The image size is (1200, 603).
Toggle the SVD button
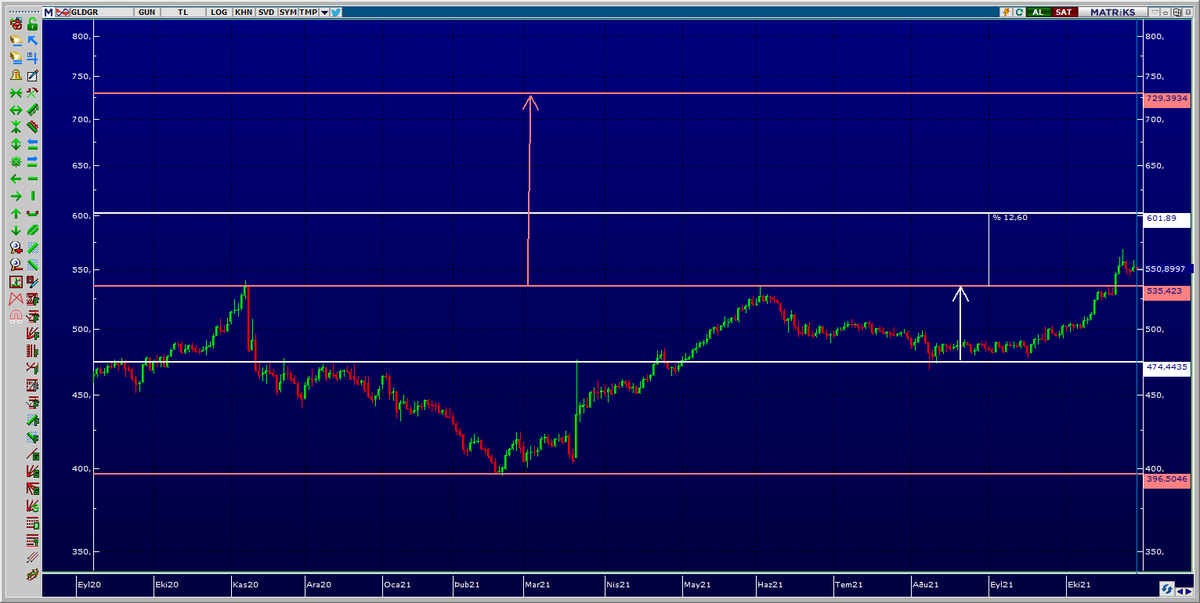(266, 12)
